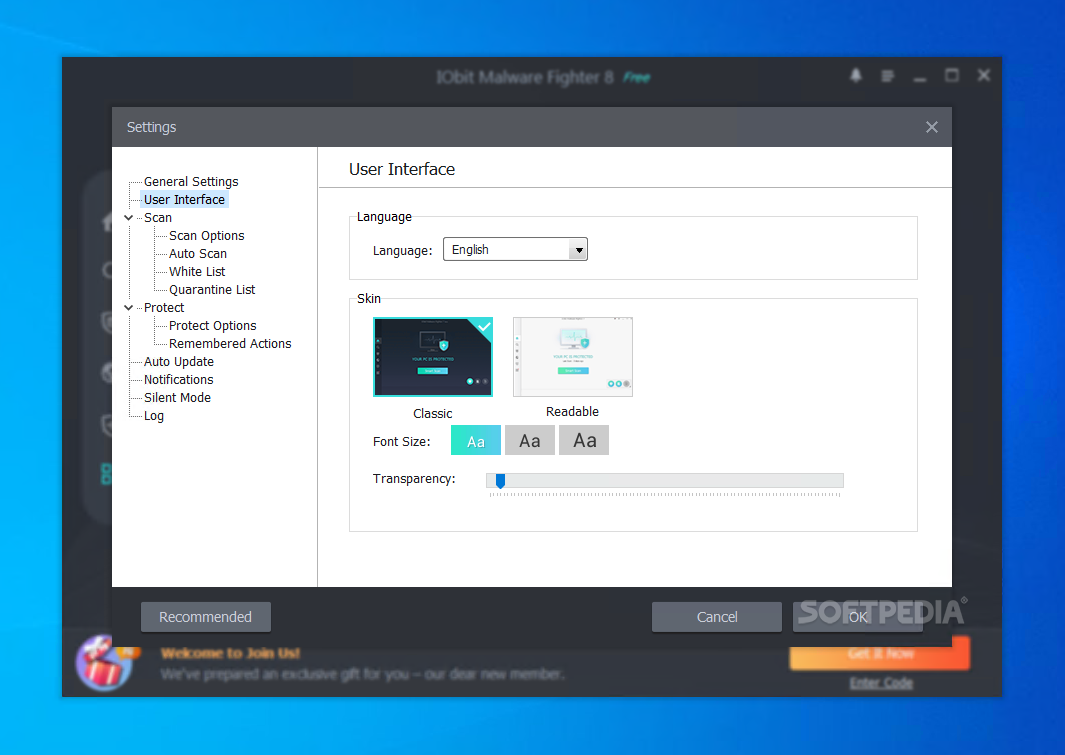Image resolution: width=1065 pixels, height=755 pixels.
Task: Select General Settings in the tree
Action: (191, 181)
